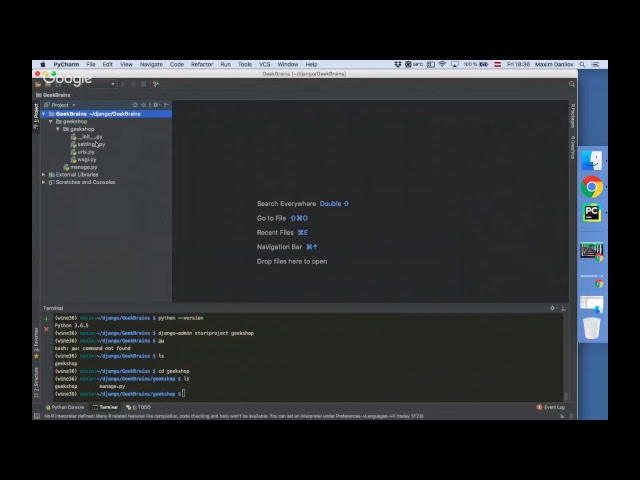Hide the Terminal panel
Image resolution: width=640 pixels, height=480 pixels.
coord(564,308)
